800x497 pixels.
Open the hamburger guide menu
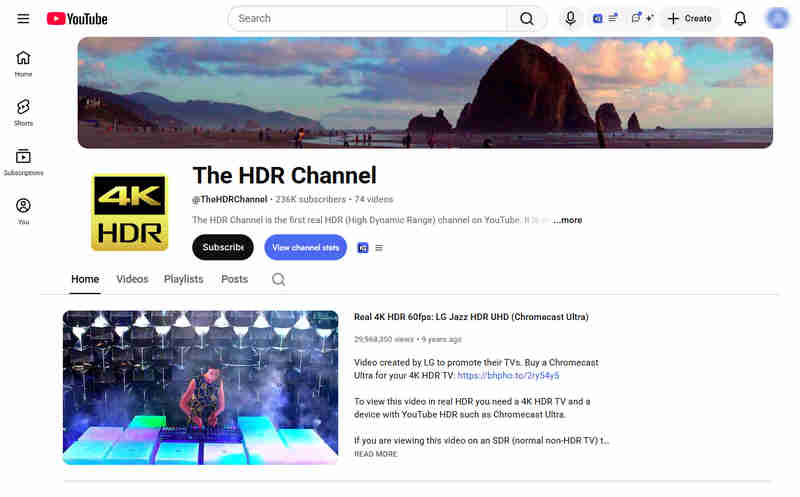pyautogui.click(x=23, y=19)
